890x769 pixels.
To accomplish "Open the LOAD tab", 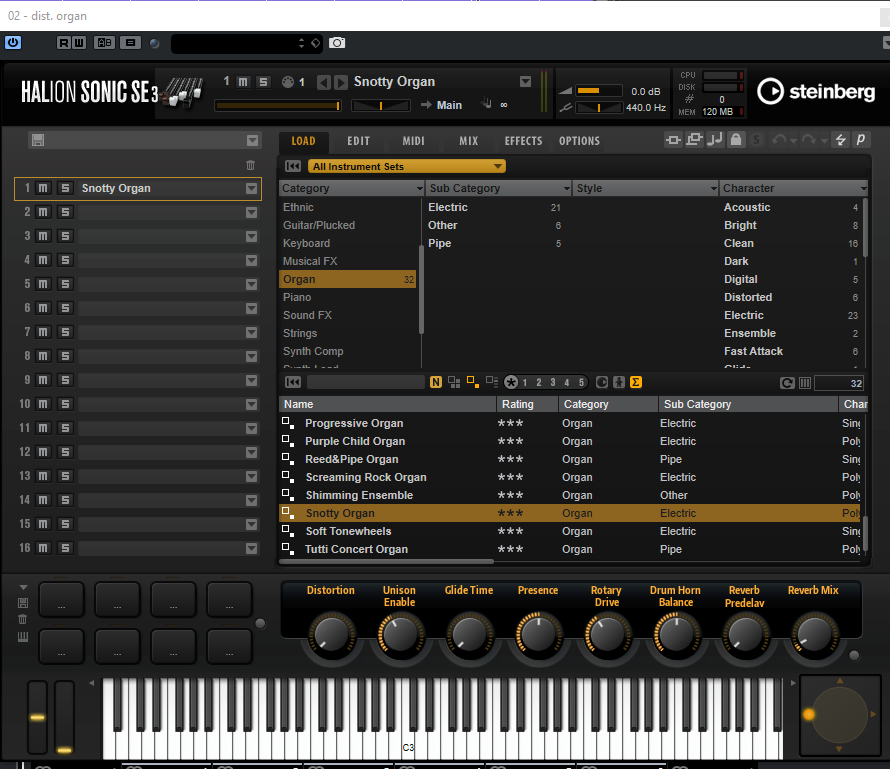I will pyautogui.click(x=303, y=141).
